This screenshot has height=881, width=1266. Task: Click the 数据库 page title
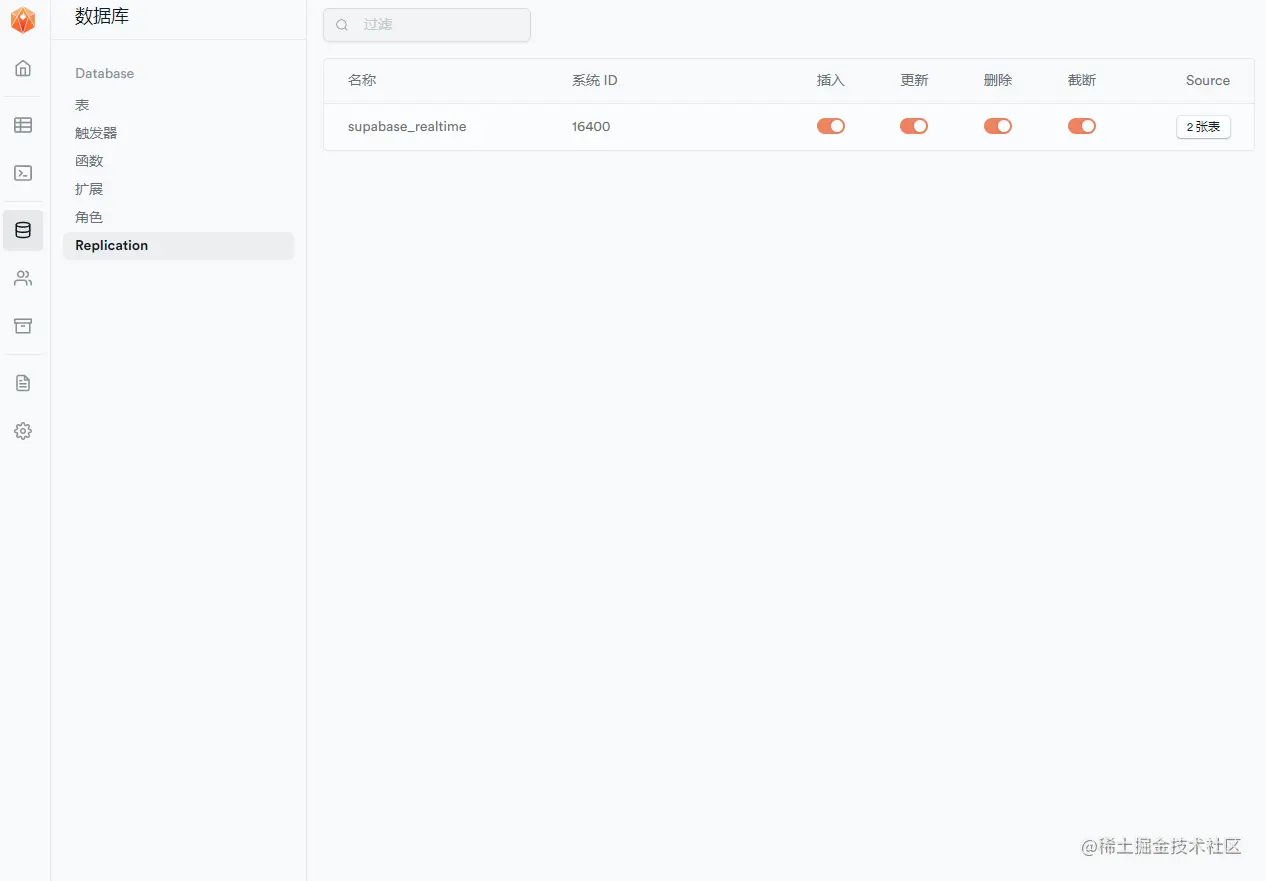pos(102,16)
